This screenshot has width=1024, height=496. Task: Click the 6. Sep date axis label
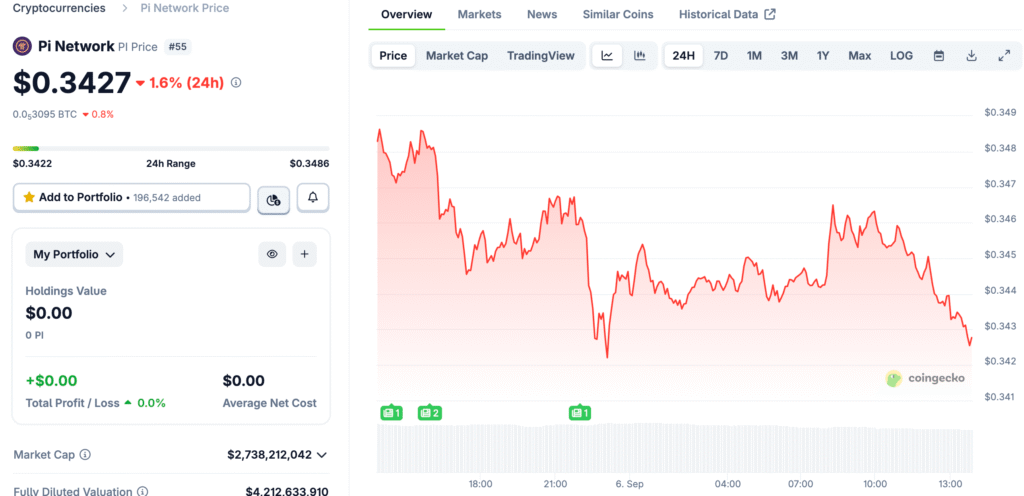pyautogui.click(x=630, y=484)
